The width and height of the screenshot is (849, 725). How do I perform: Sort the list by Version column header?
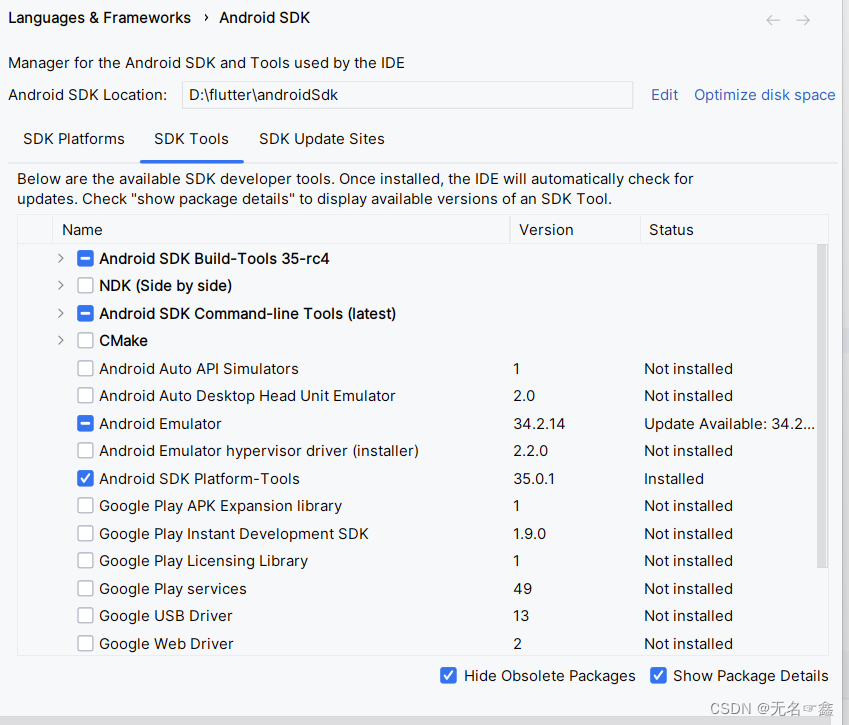point(547,230)
